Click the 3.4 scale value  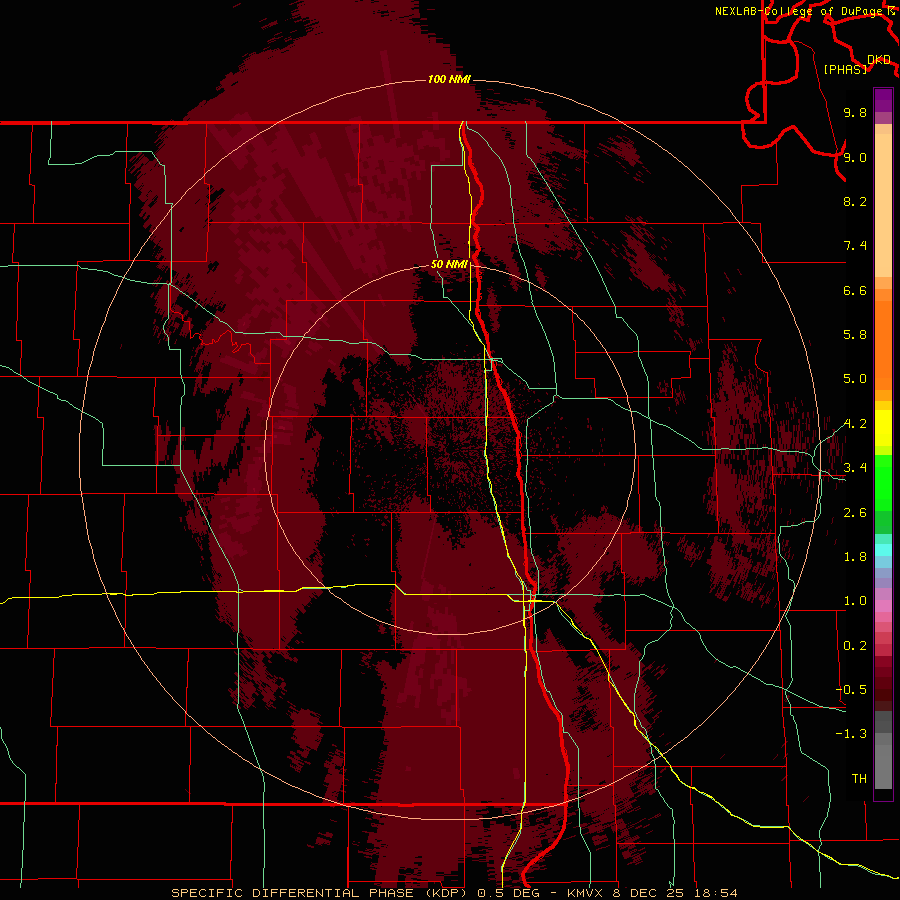[x=855, y=468]
